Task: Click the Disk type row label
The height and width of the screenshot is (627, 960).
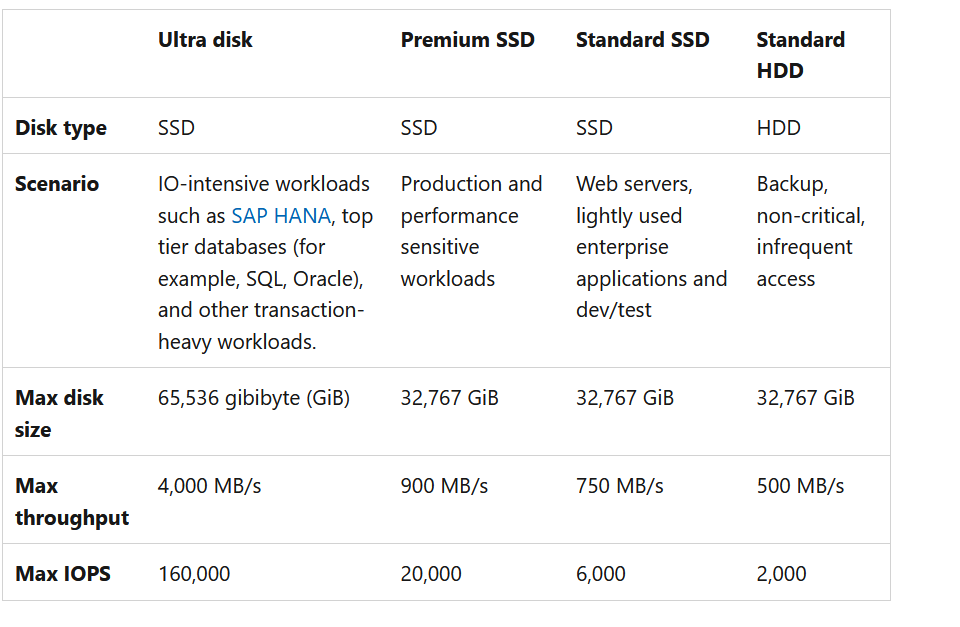Action: tap(61, 128)
